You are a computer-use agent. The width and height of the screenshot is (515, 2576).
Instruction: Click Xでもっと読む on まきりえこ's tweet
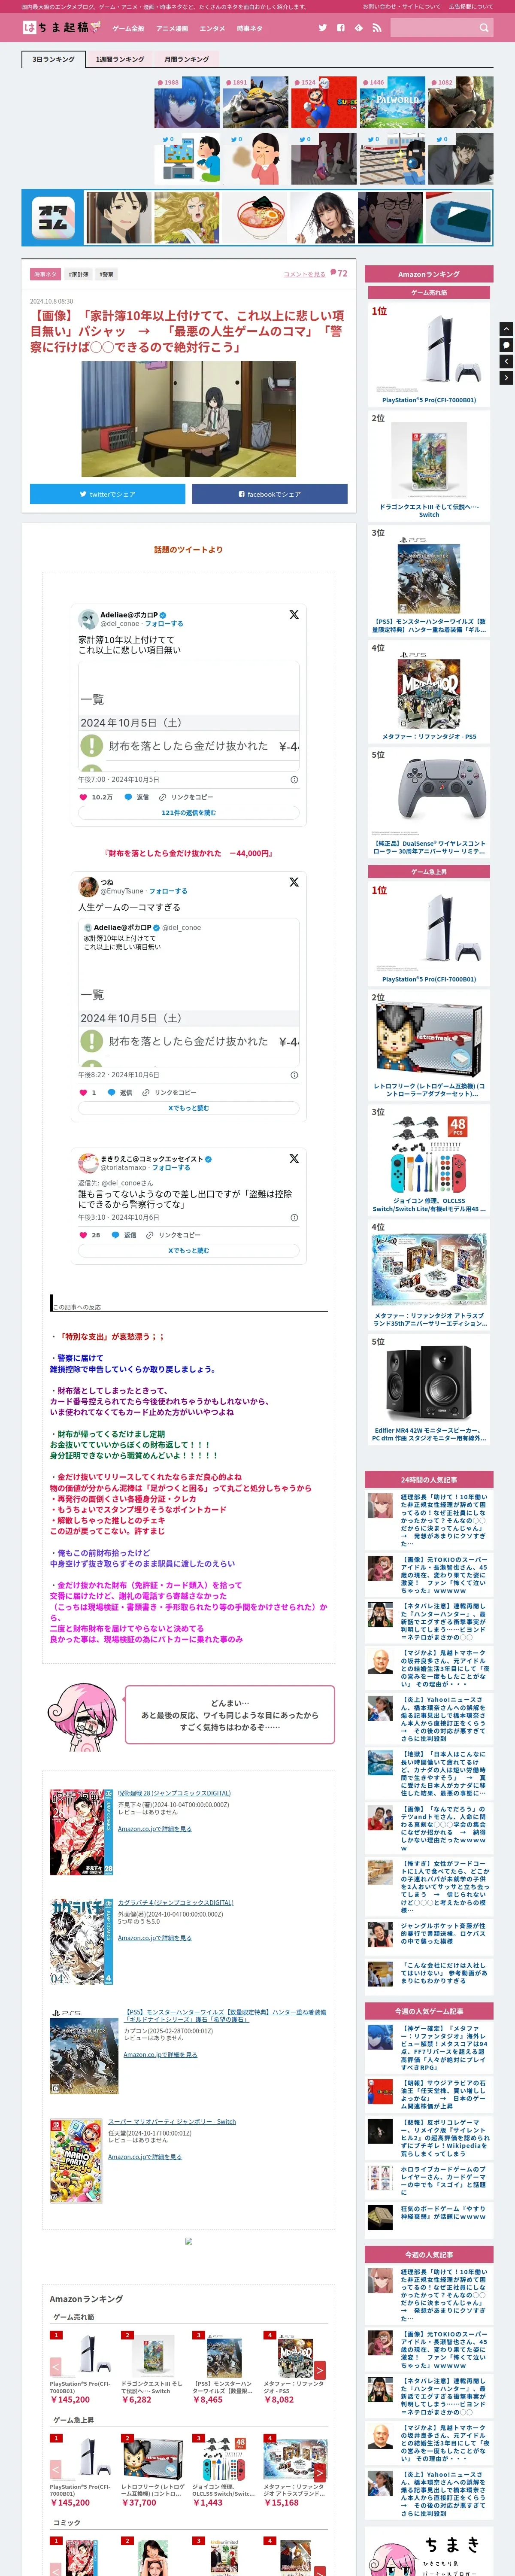point(188,1251)
